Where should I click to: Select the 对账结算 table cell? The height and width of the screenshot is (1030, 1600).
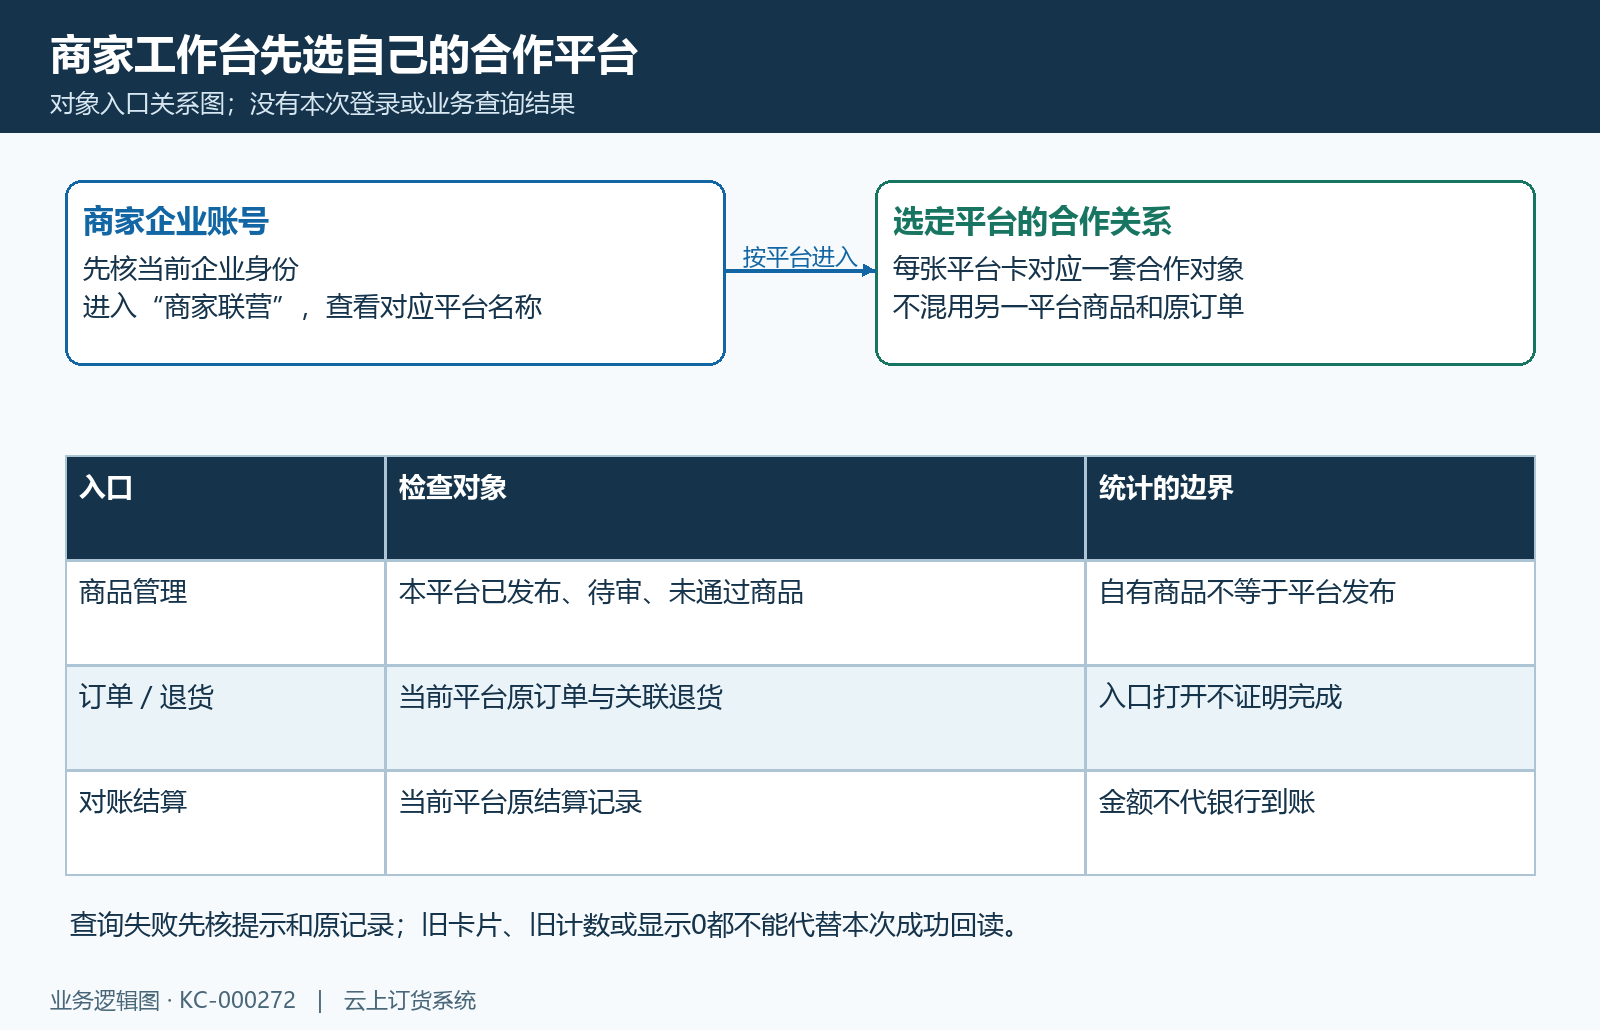click(x=226, y=823)
